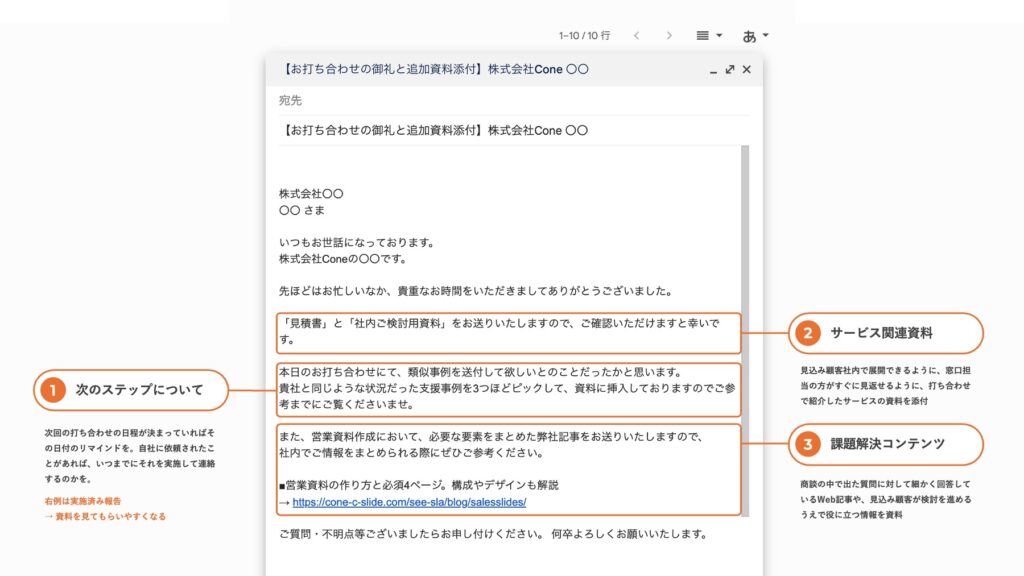
Task: Go to the previous page of messages
Action: pos(636,35)
